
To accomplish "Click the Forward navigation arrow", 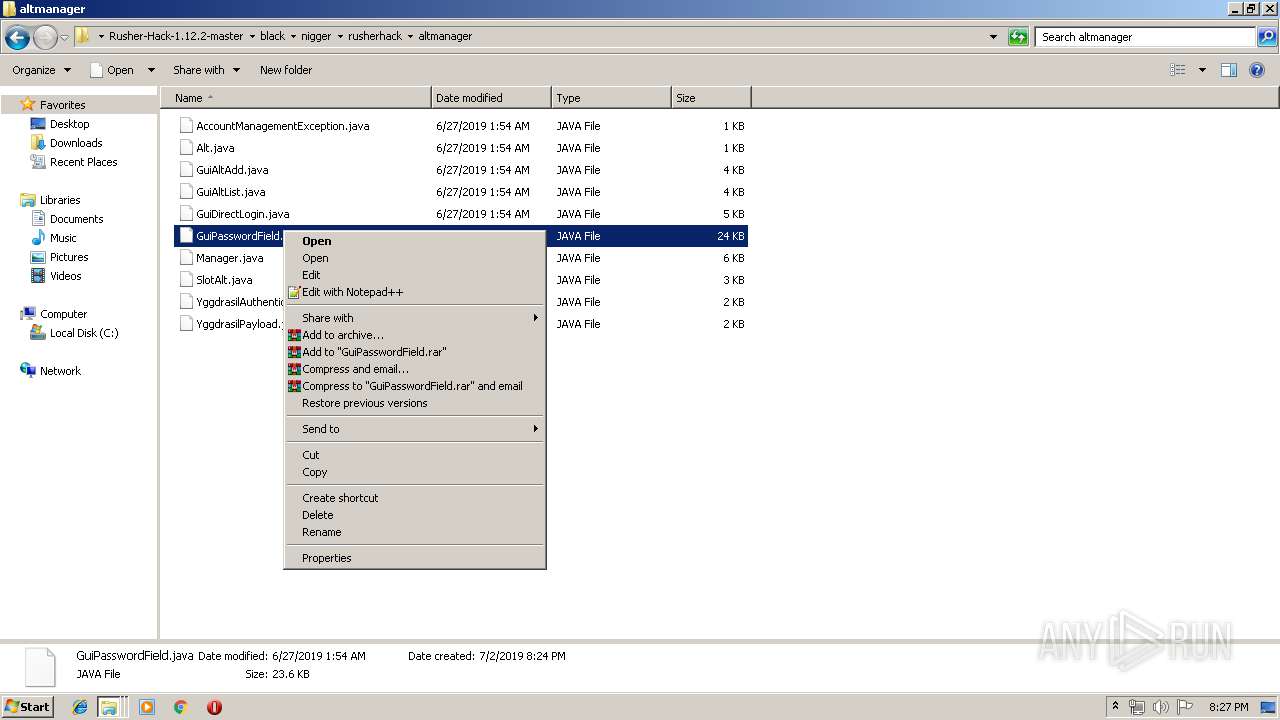I will tap(45, 38).
